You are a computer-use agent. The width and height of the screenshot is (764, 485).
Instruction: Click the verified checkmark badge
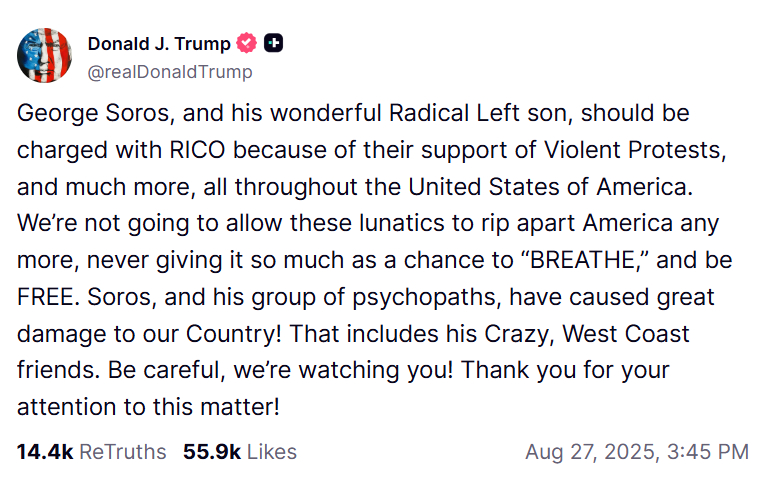coord(247,43)
